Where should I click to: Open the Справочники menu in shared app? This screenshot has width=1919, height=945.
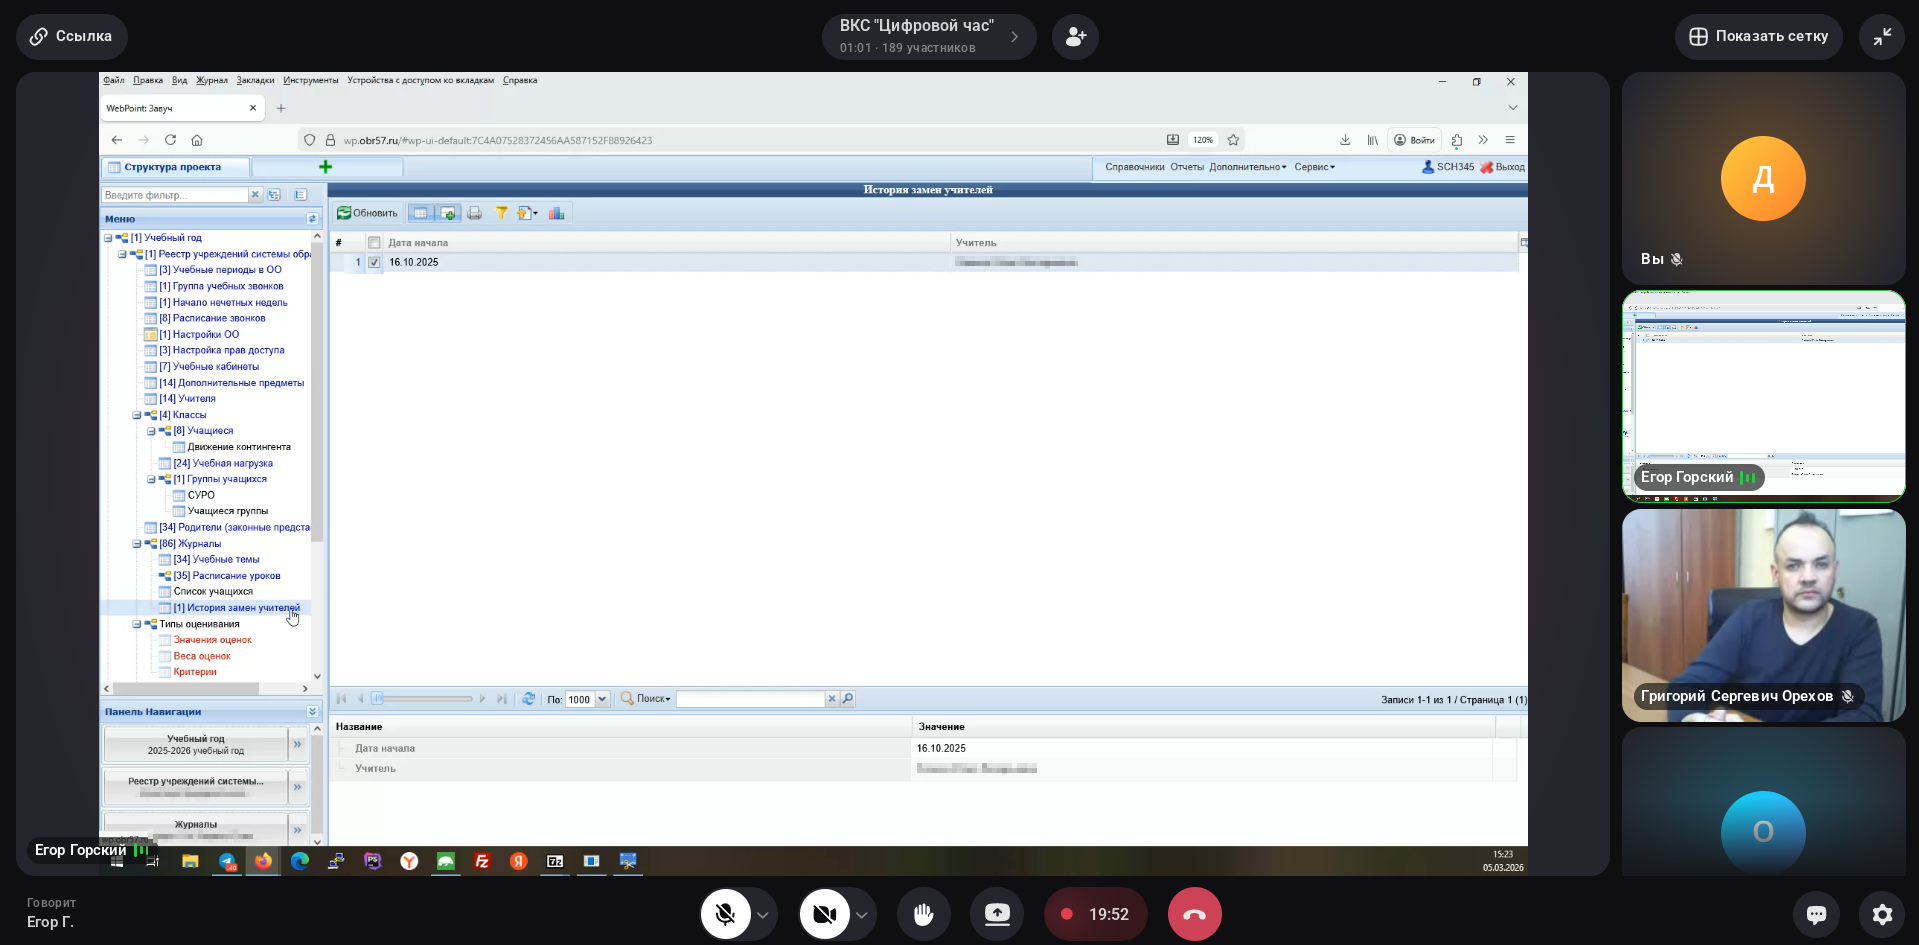[x=1134, y=167]
